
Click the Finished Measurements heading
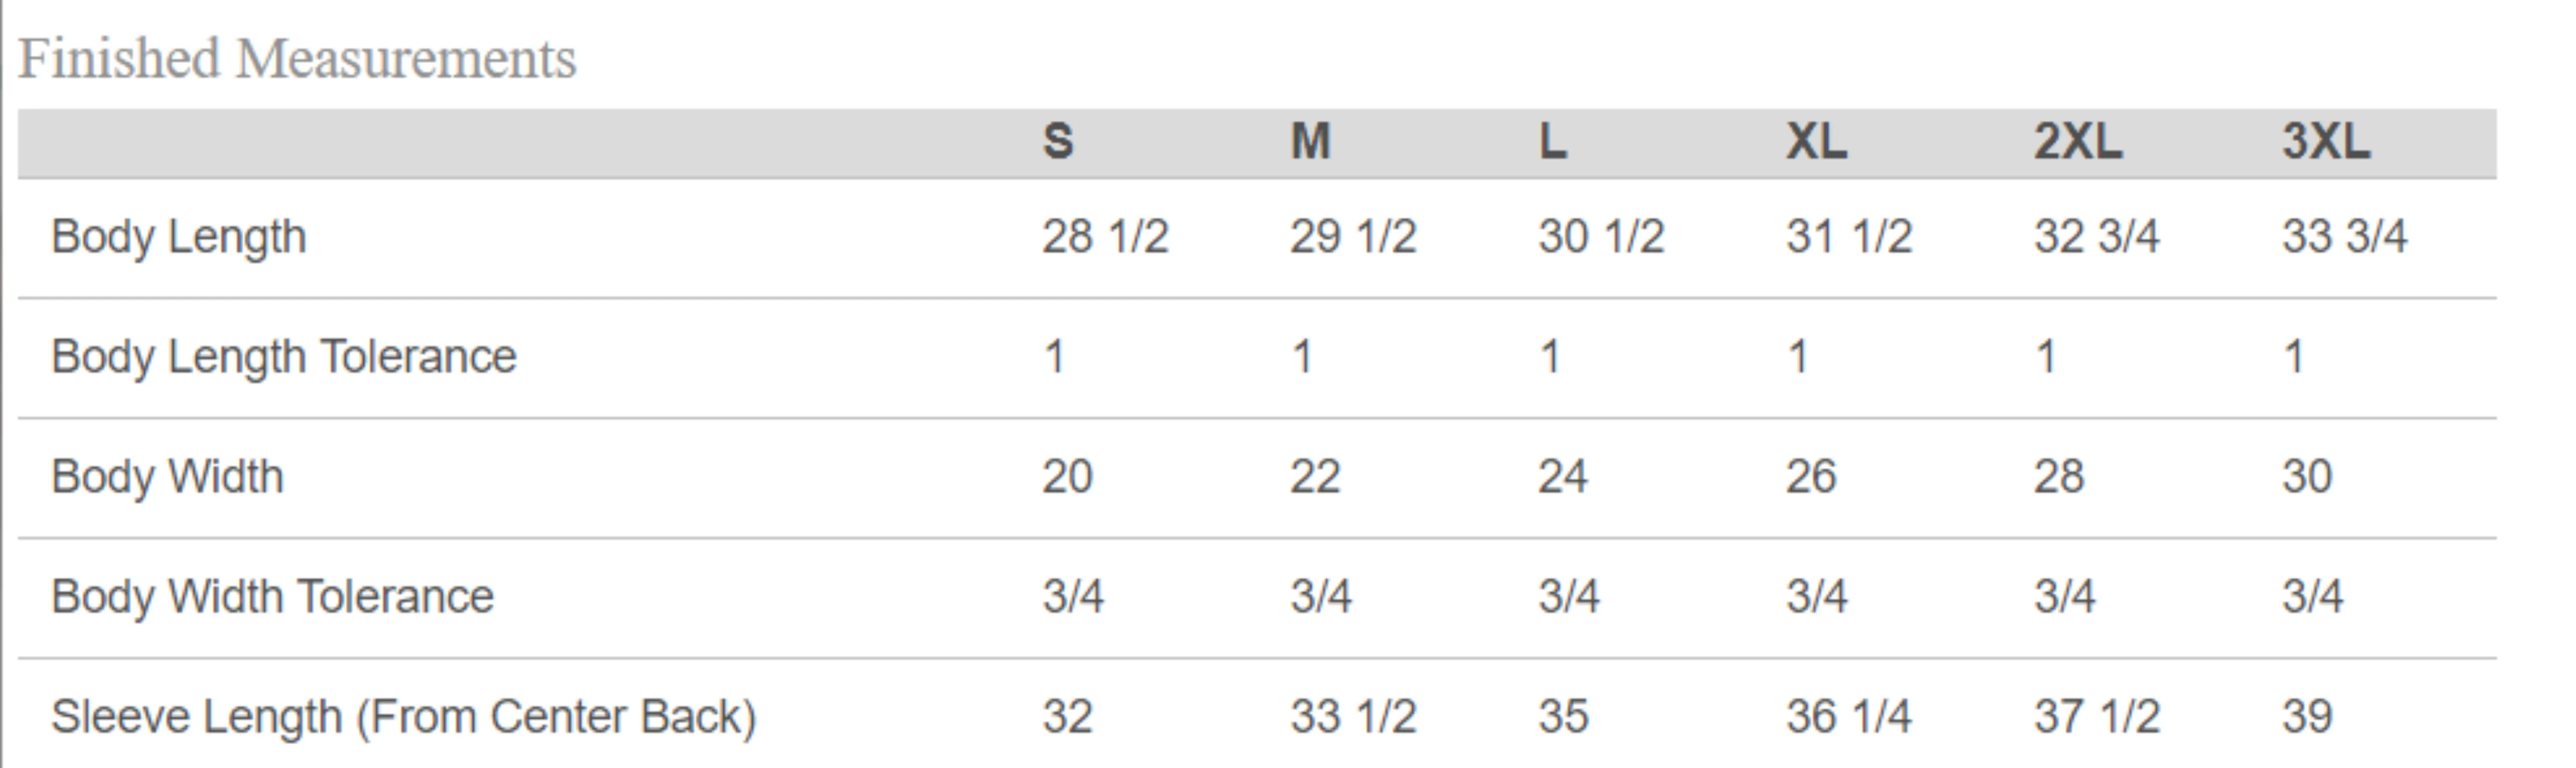coord(297,59)
